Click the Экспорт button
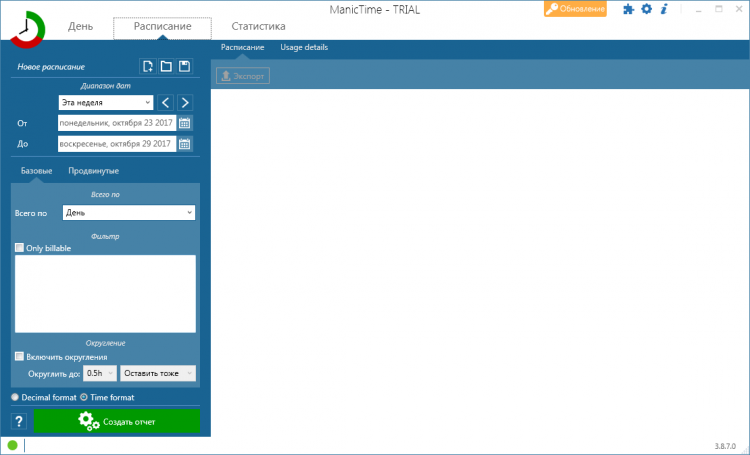 243,76
